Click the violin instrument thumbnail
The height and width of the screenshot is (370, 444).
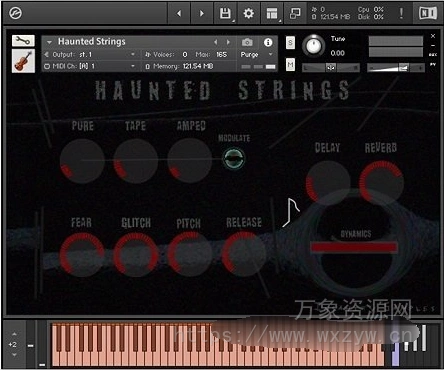(23, 61)
